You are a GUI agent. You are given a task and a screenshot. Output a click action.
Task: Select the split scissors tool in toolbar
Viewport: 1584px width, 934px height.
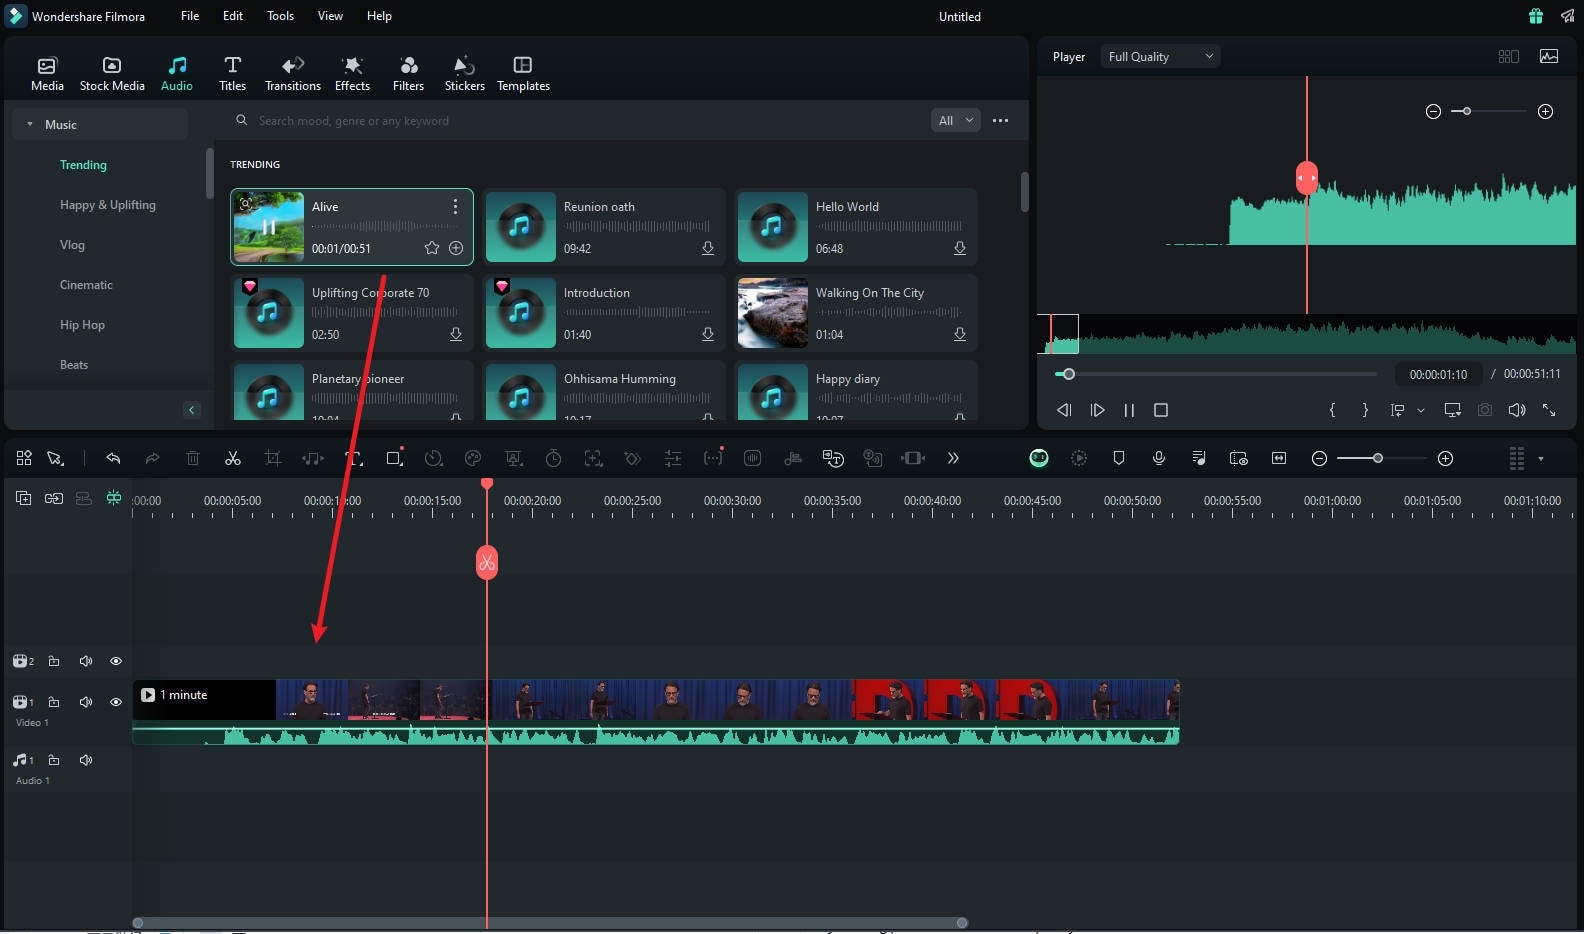click(x=233, y=458)
